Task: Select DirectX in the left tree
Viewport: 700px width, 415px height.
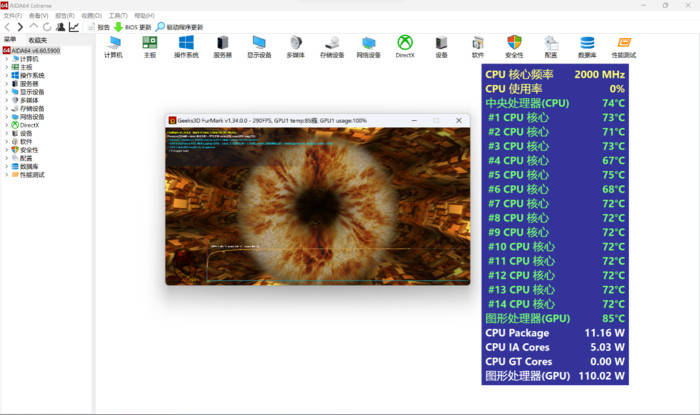Action: pyautogui.click(x=29, y=125)
